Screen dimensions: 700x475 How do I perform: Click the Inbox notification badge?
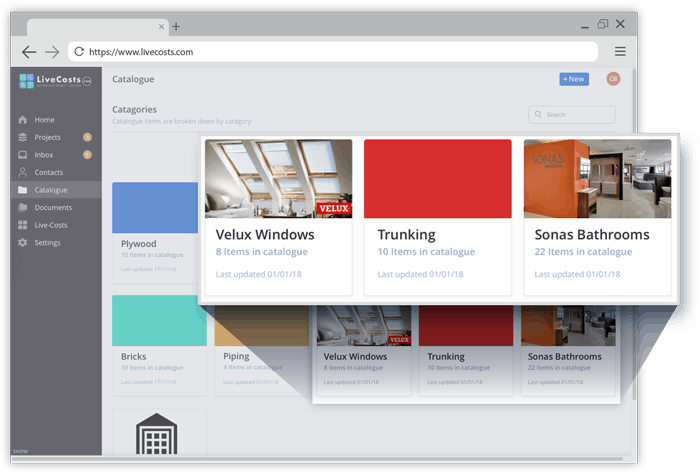point(88,154)
